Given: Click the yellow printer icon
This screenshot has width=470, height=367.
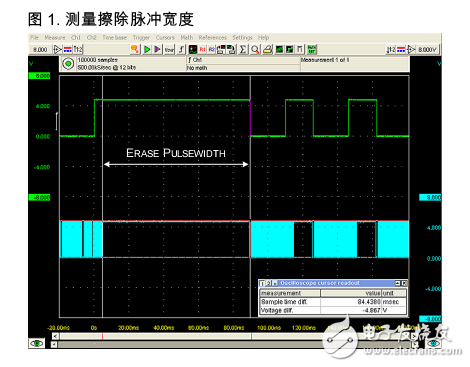Looking at the screenshot, I should click(267, 50).
